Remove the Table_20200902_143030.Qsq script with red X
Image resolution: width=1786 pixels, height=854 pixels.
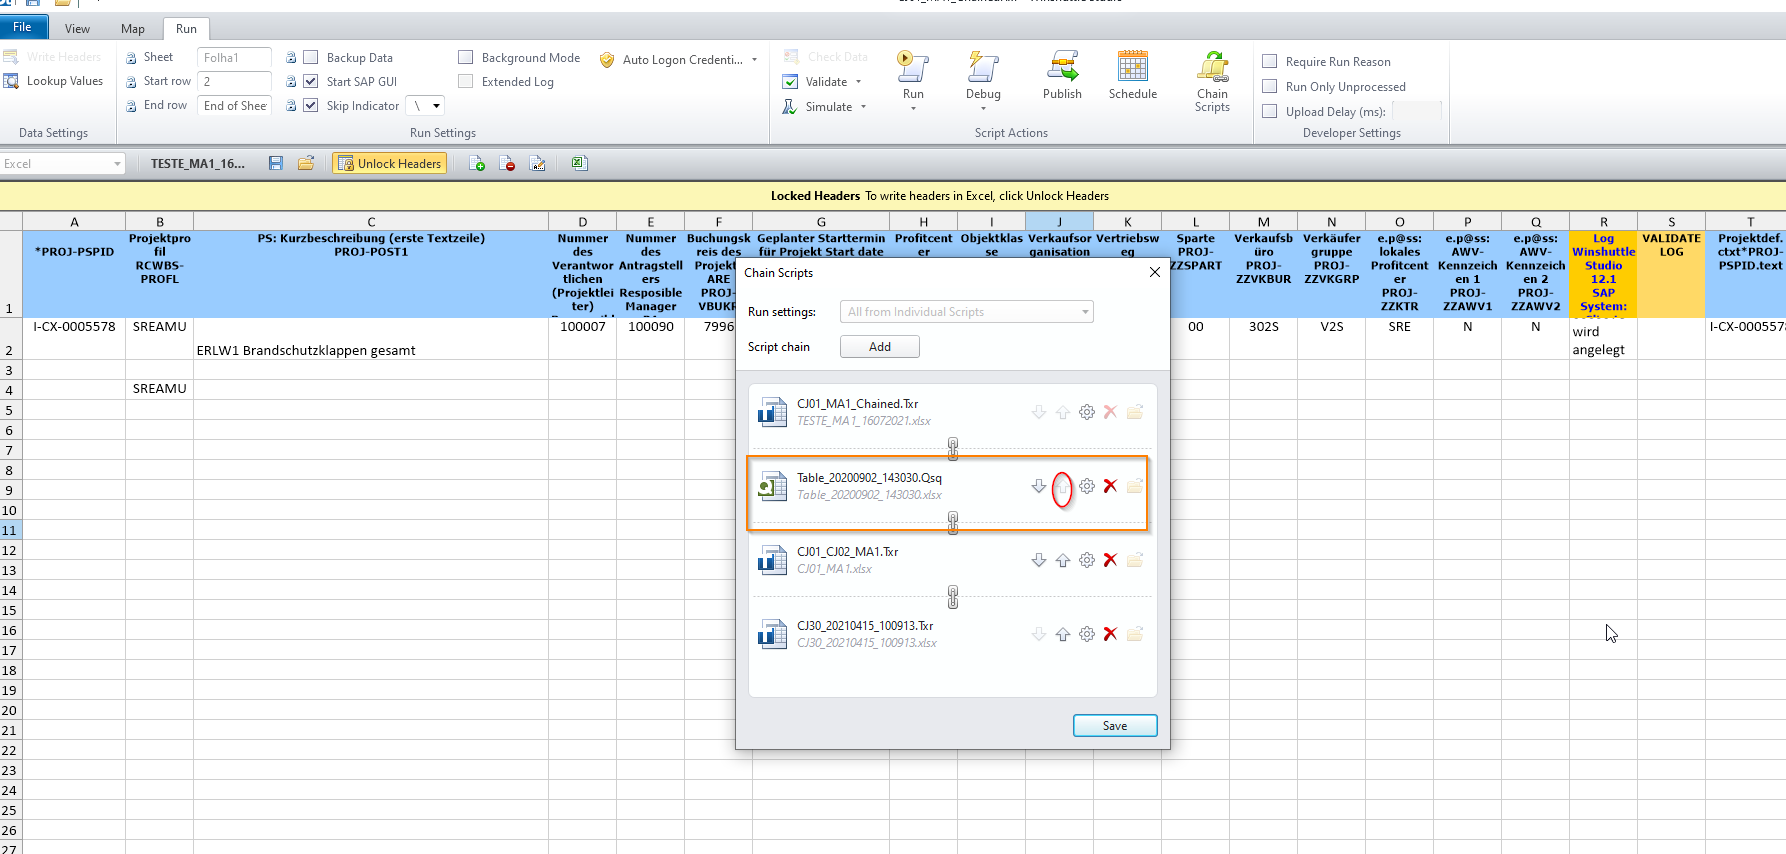pyautogui.click(x=1110, y=486)
